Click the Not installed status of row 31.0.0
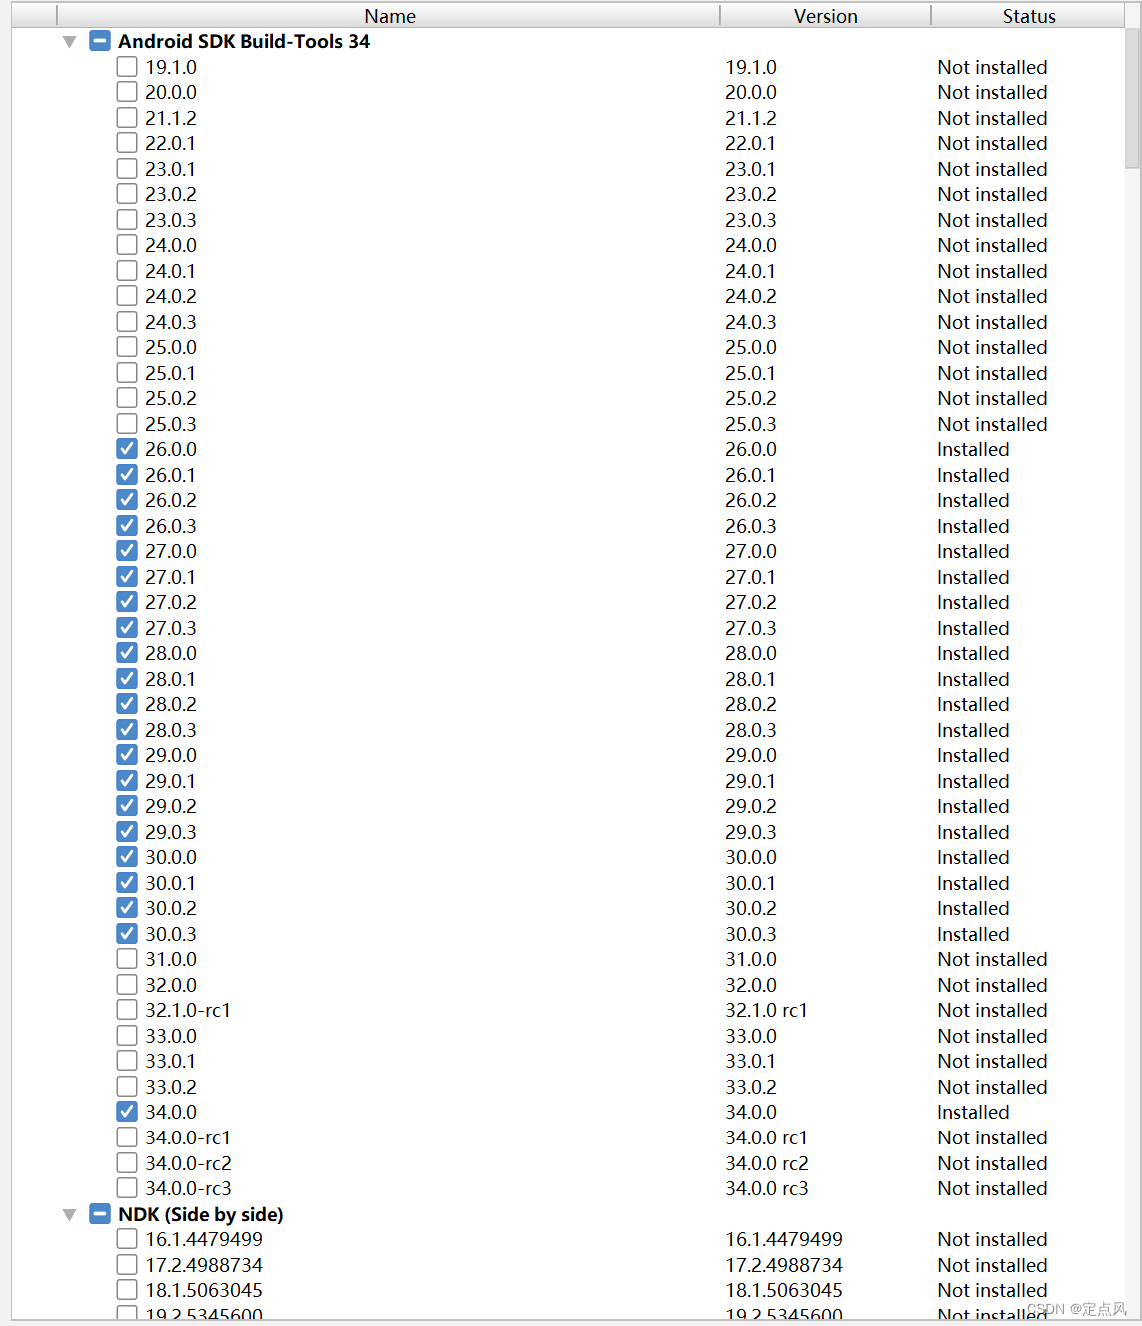The width and height of the screenshot is (1142, 1326). [x=992, y=959]
